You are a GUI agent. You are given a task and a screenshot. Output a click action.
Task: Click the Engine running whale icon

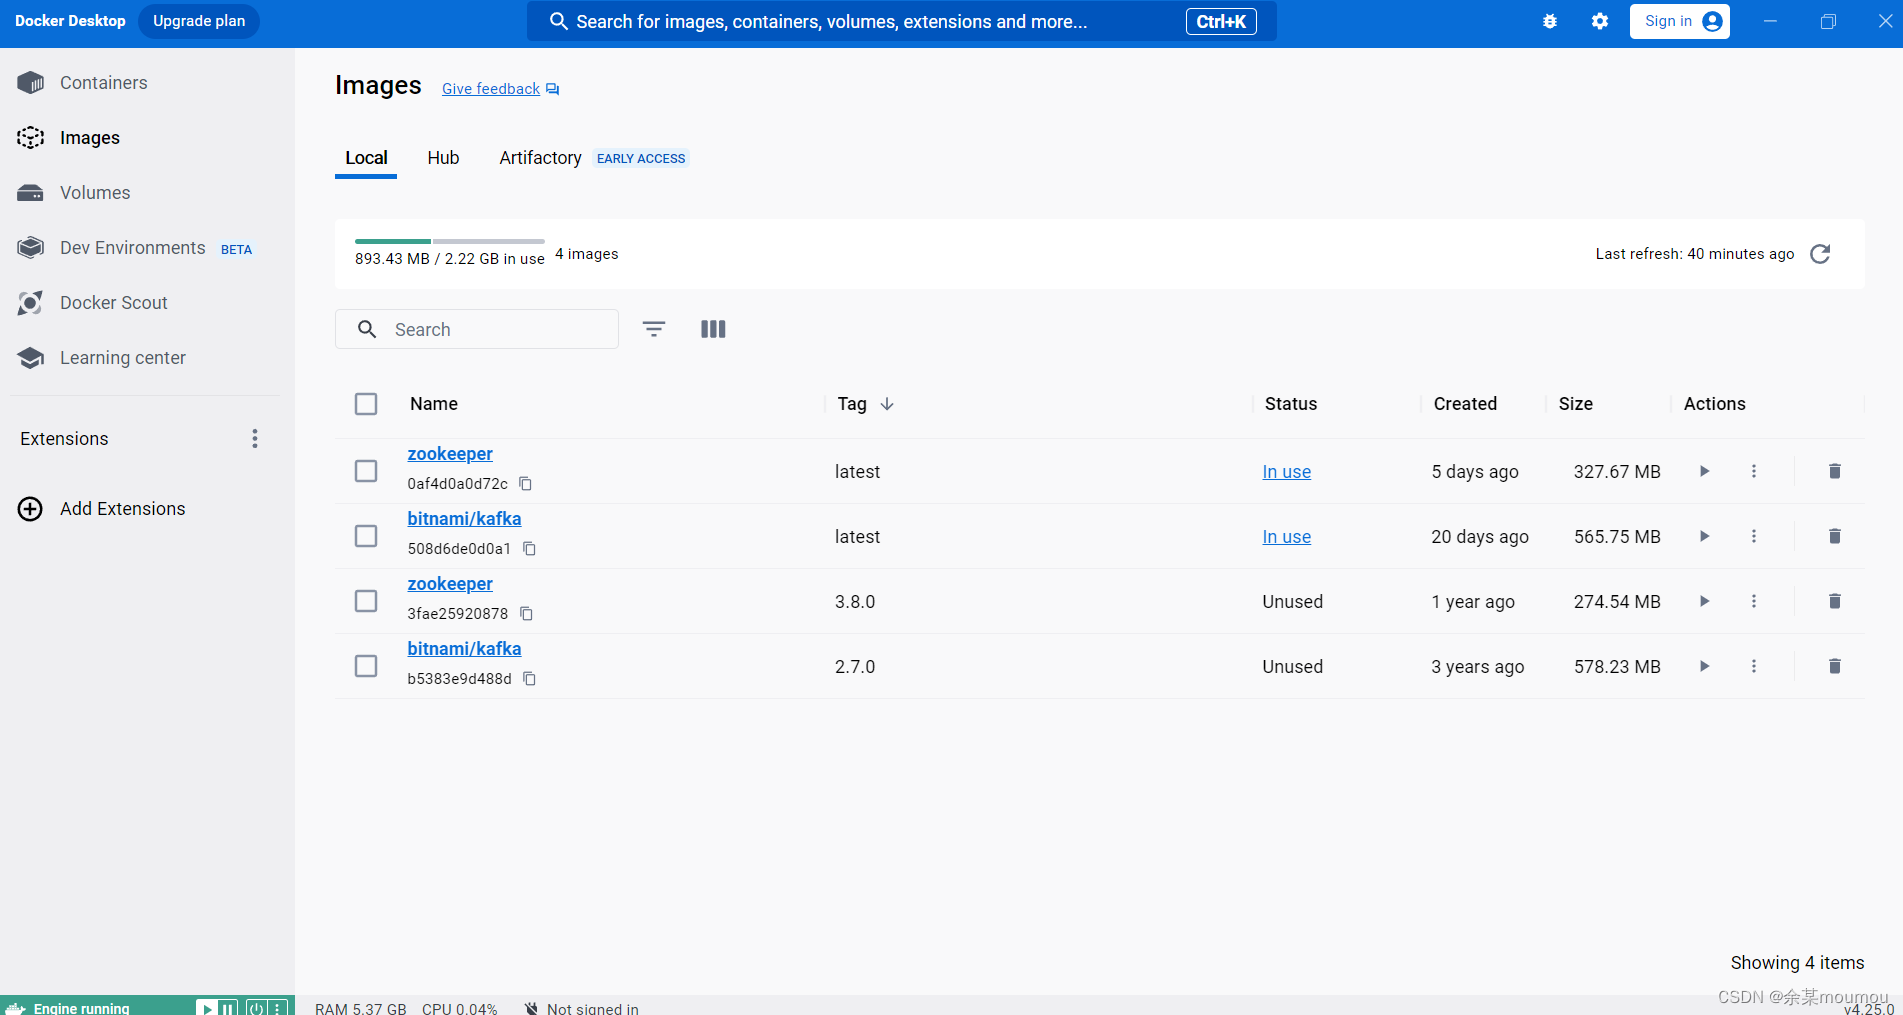point(16,1008)
